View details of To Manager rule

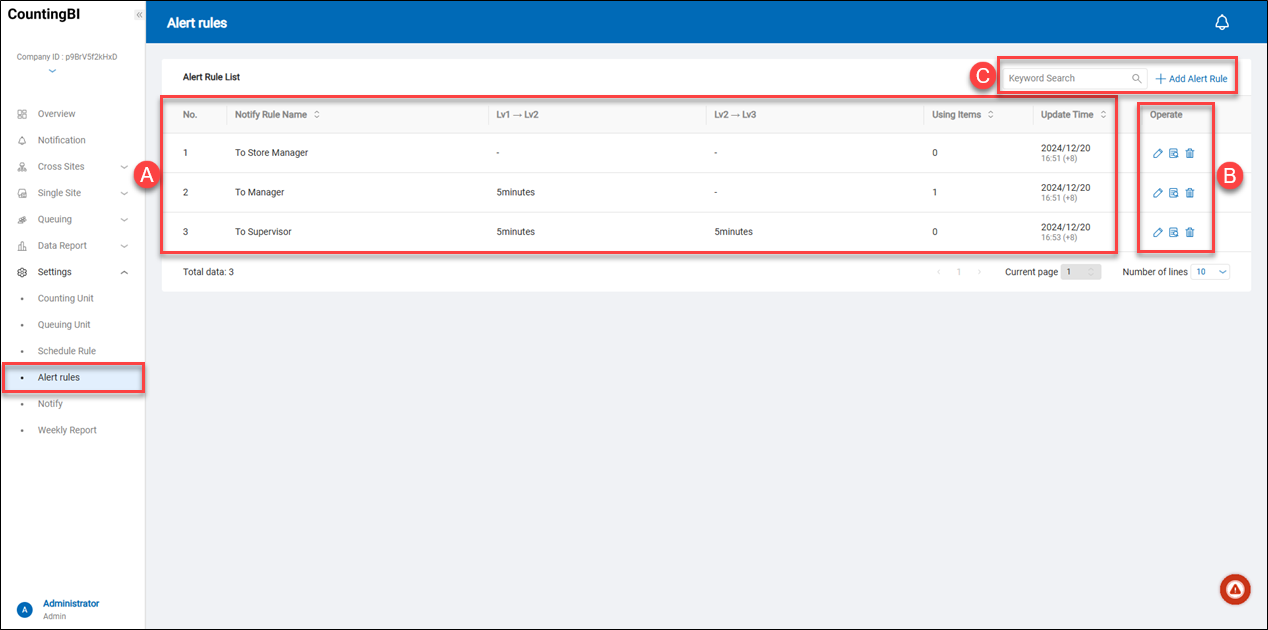(x=1174, y=193)
